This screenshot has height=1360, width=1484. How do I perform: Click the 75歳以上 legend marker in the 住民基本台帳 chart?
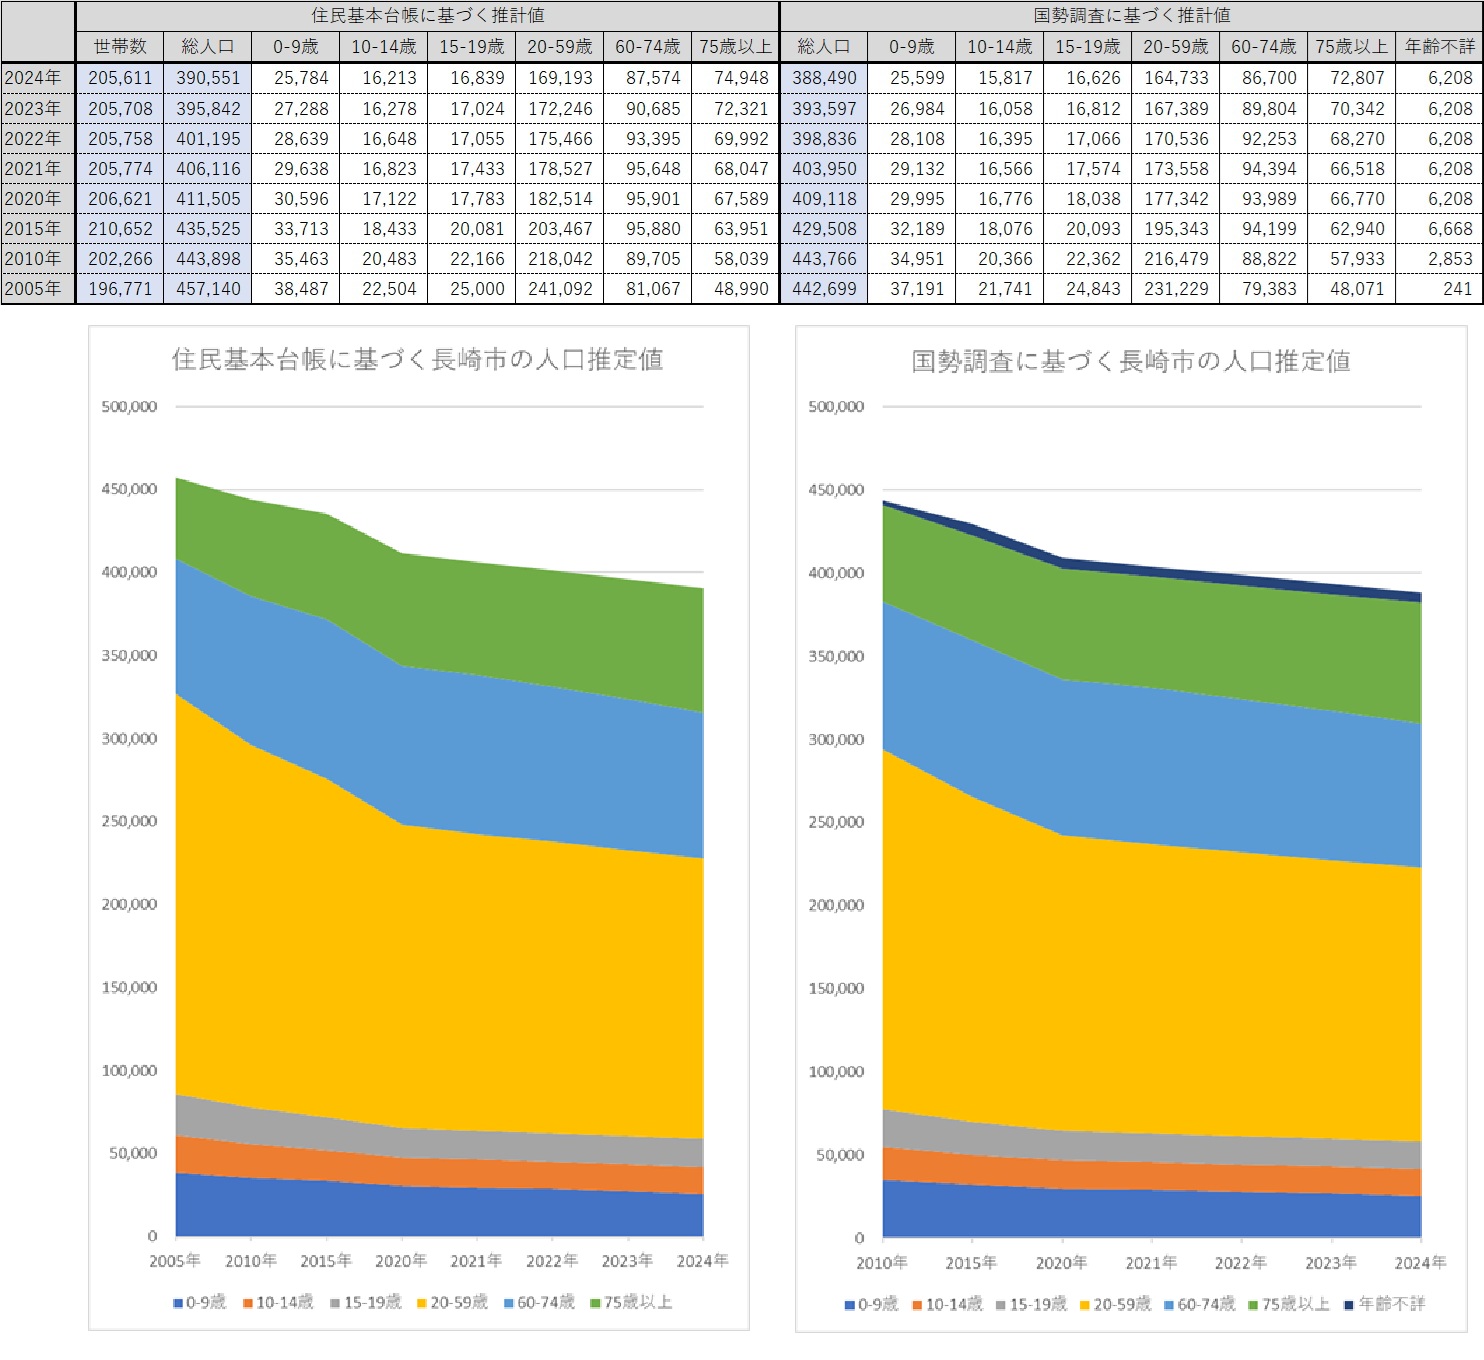(x=595, y=1303)
